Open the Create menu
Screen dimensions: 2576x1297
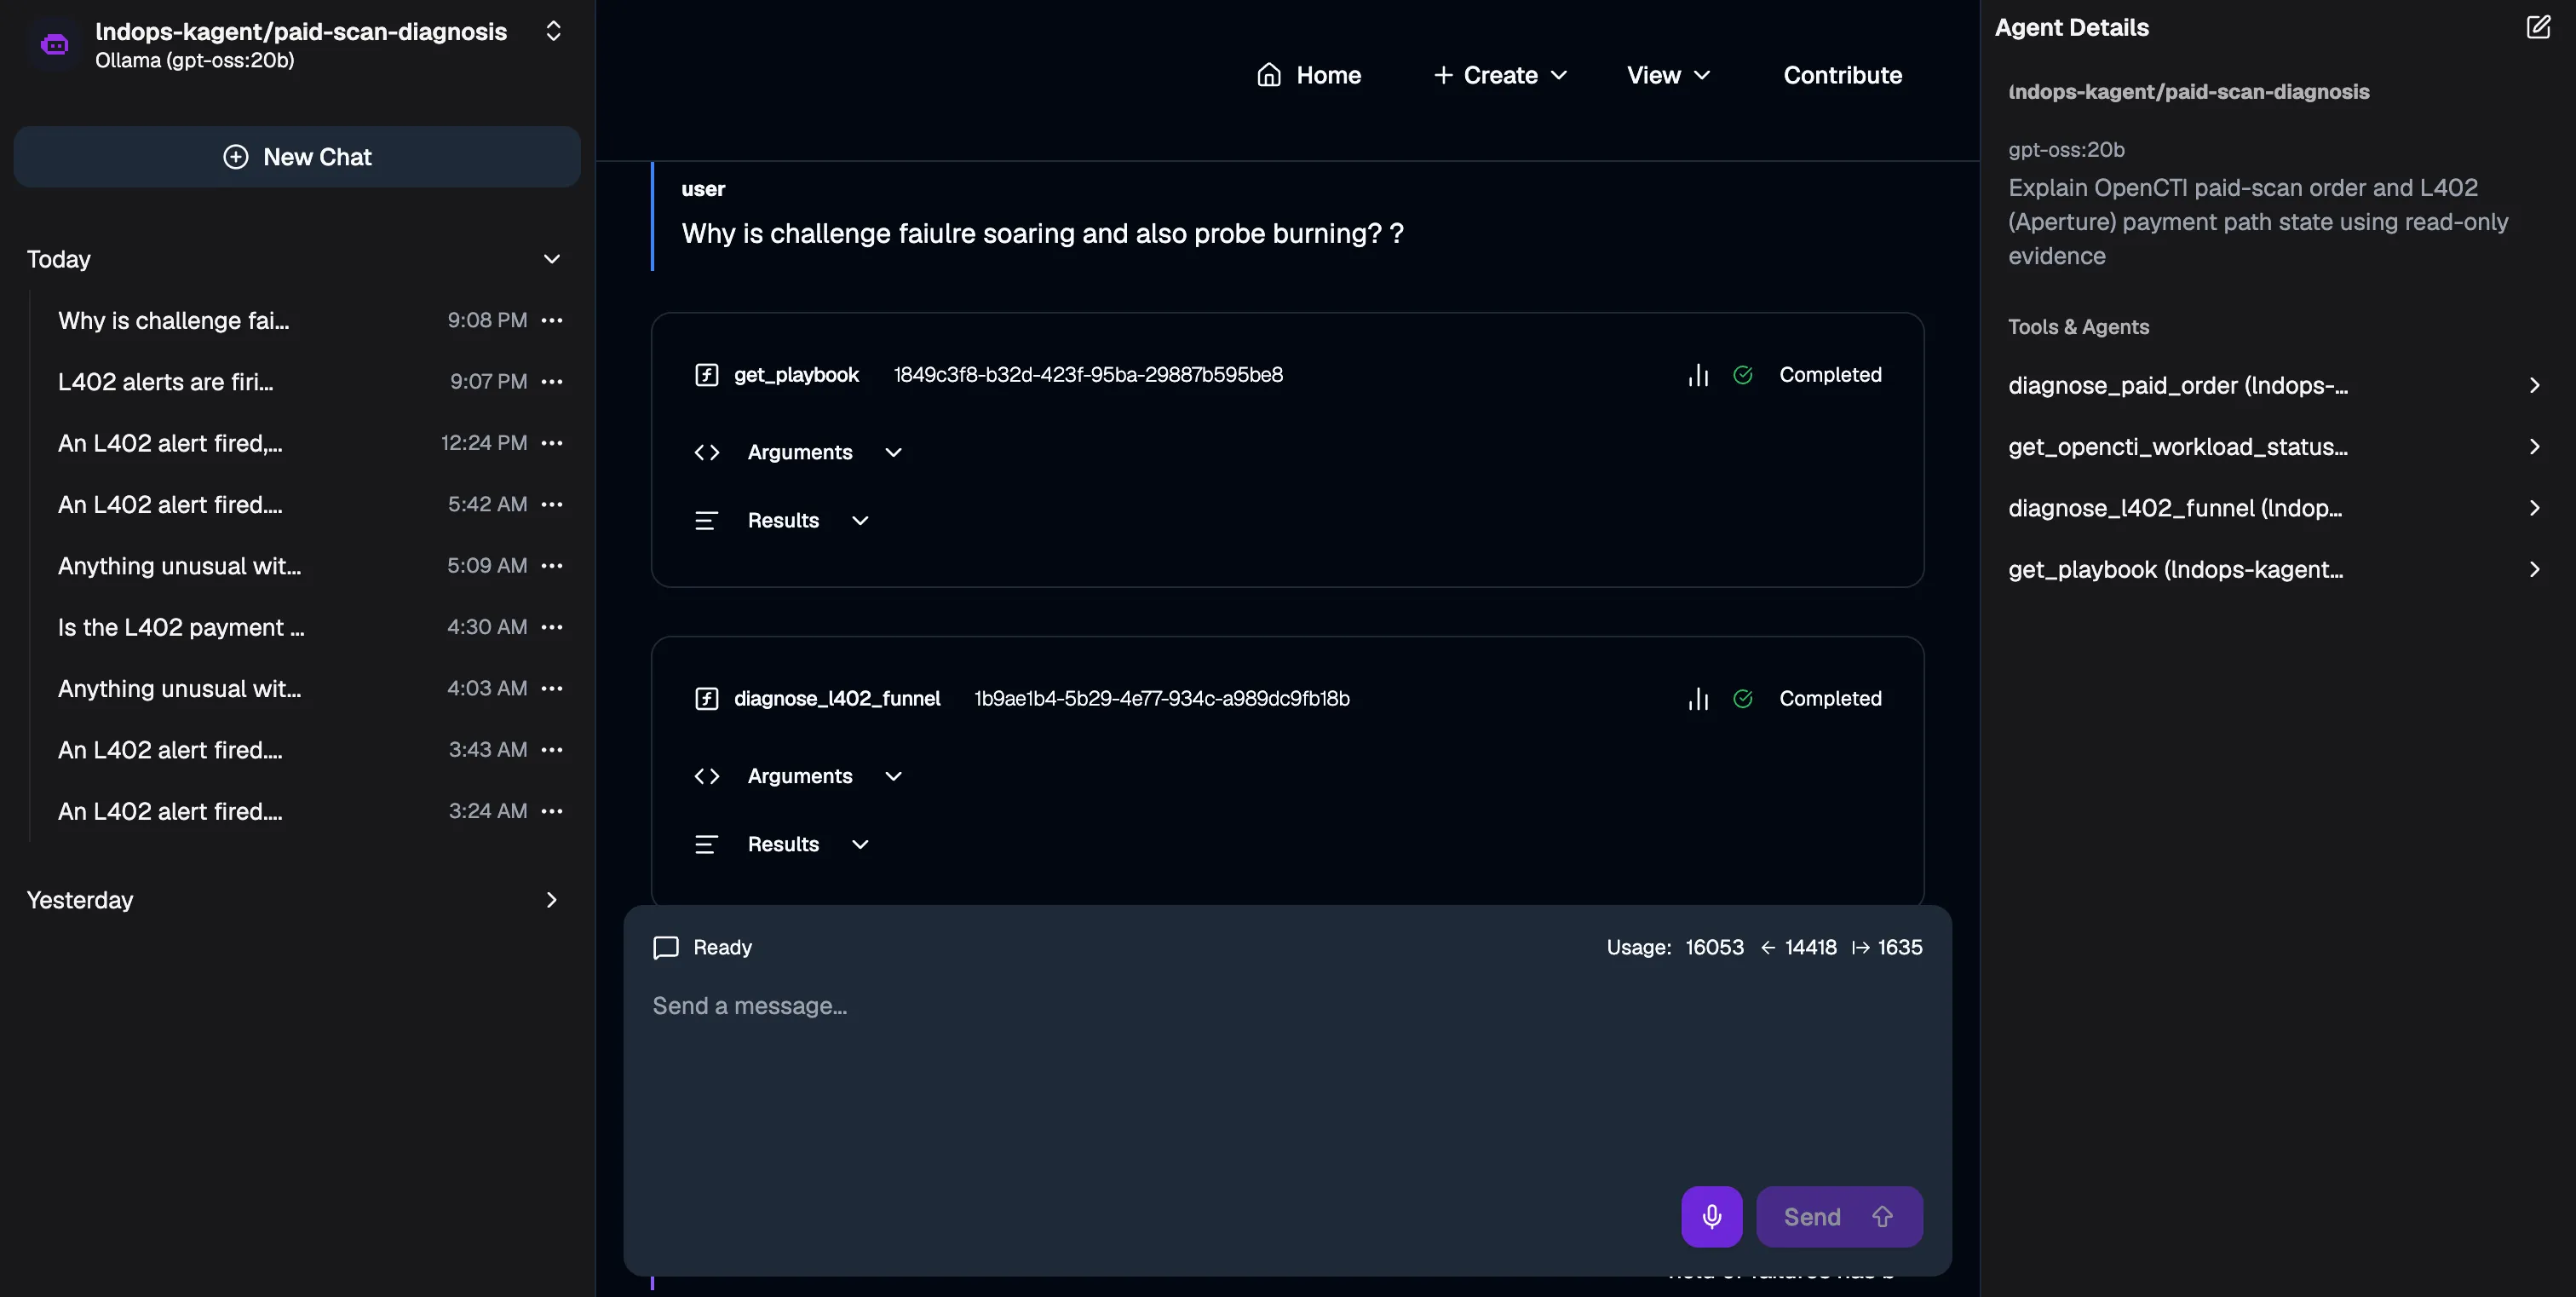point(1500,75)
